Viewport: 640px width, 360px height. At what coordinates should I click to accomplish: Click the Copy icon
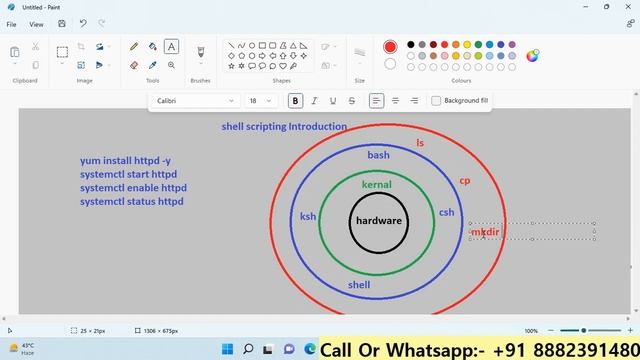tap(36, 65)
